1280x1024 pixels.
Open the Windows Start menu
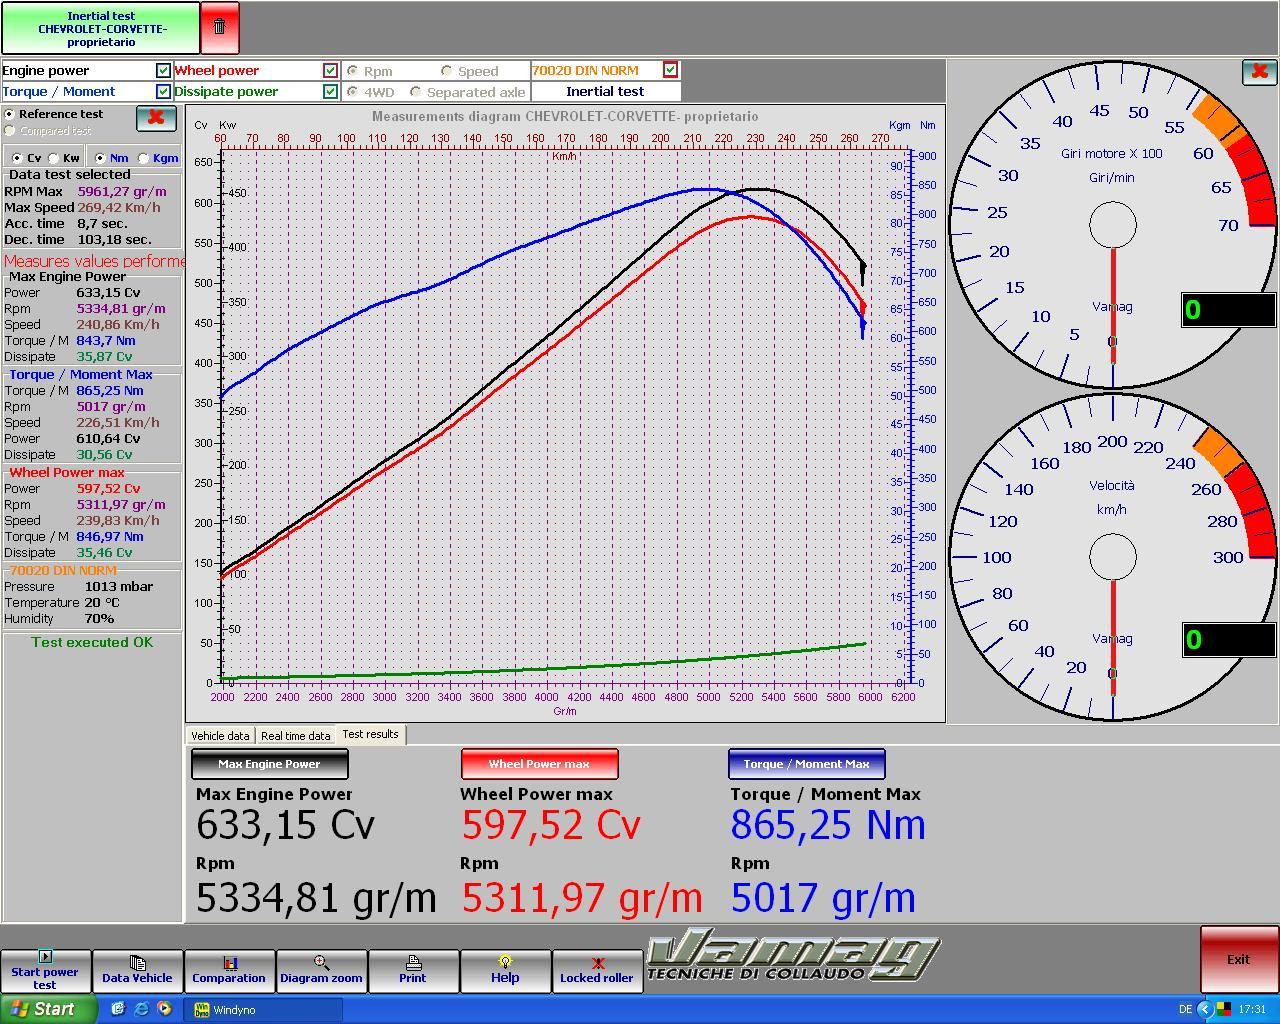click(x=48, y=1009)
